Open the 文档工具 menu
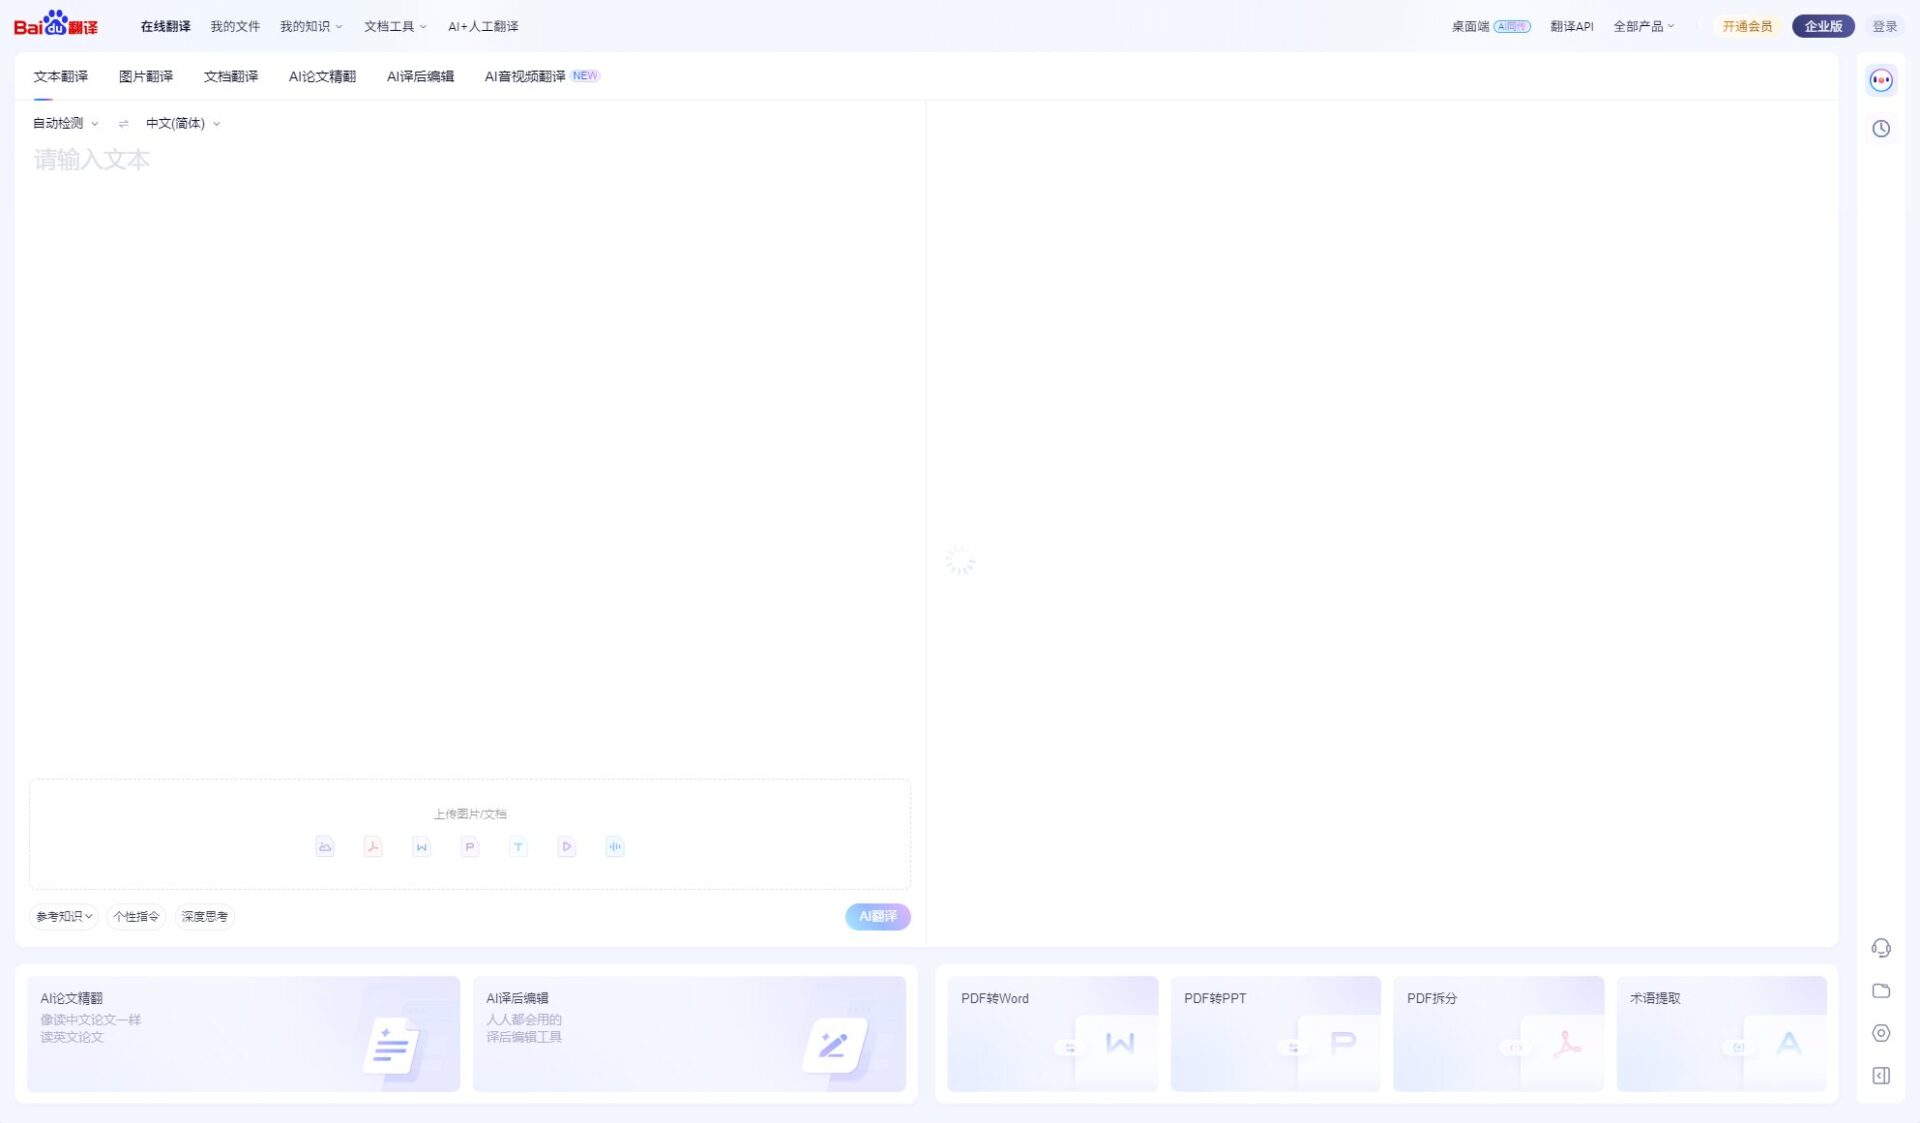This screenshot has width=1920, height=1123. pos(390,26)
